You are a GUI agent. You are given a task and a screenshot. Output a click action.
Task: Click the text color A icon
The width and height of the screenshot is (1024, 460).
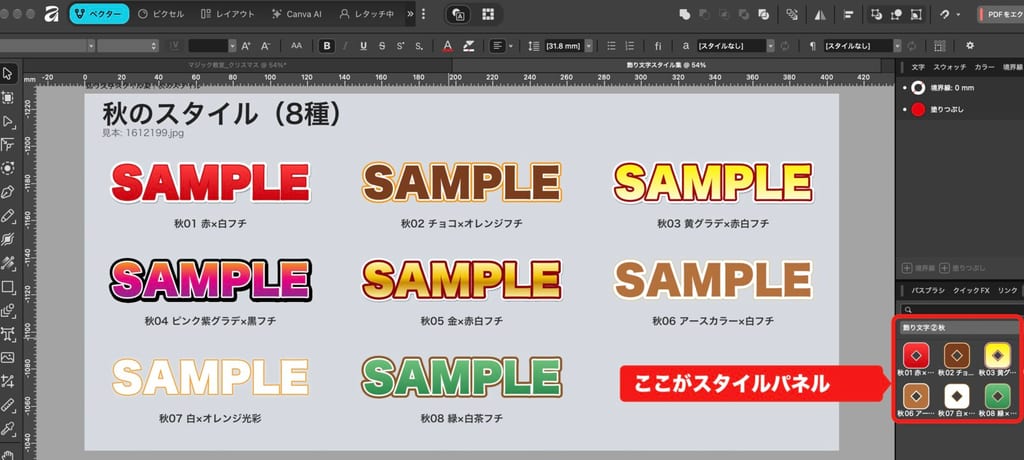click(x=448, y=46)
